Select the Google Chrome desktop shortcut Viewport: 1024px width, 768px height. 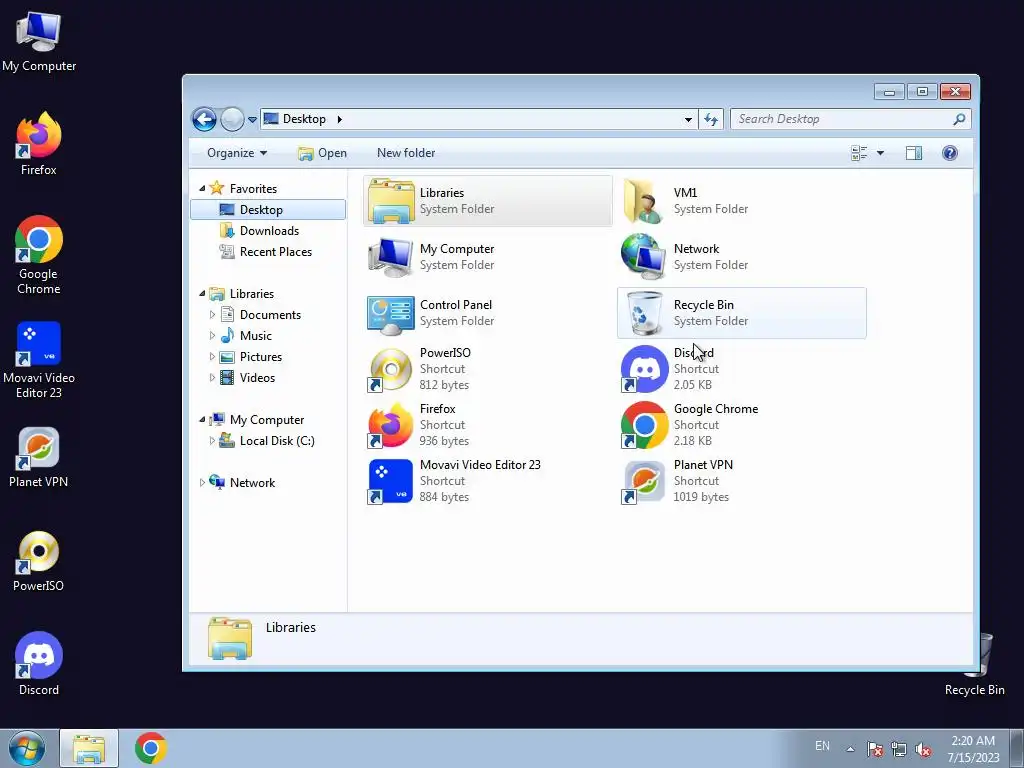tap(39, 255)
